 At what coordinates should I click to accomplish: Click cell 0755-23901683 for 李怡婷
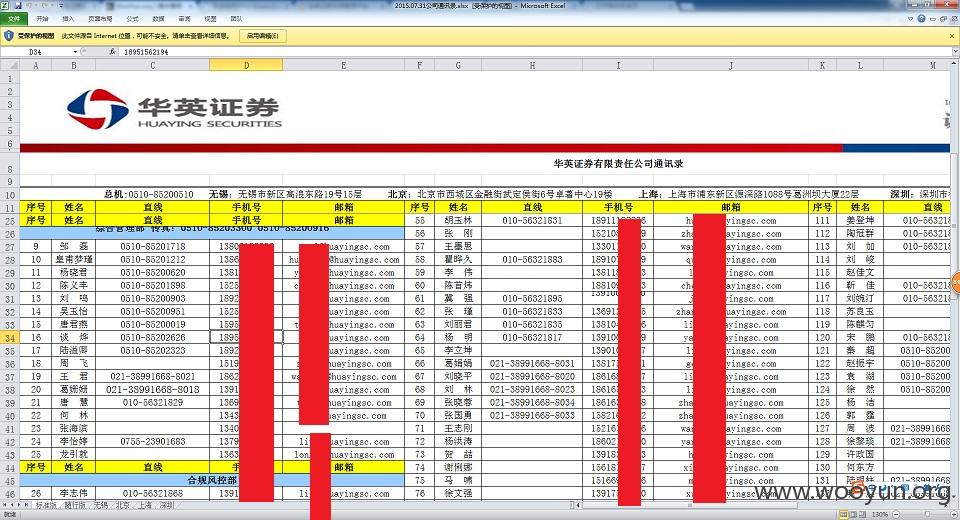click(x=152, y=442)
